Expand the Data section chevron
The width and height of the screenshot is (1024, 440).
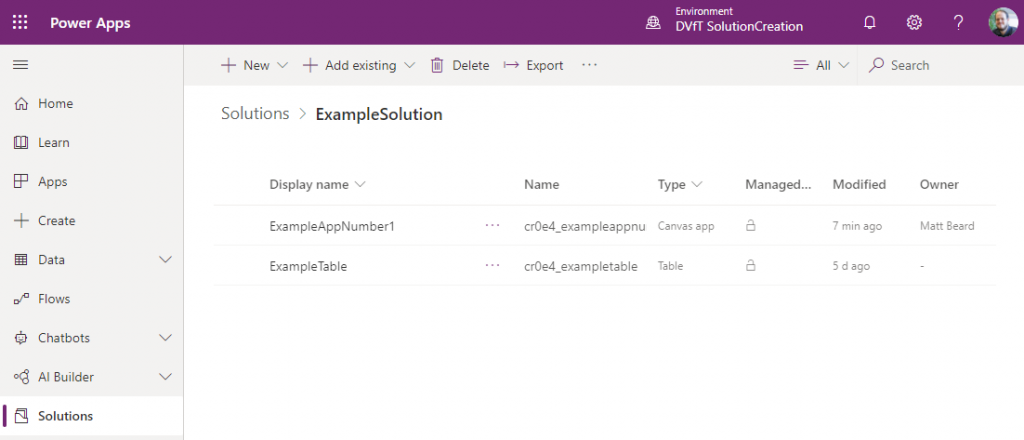166,260
